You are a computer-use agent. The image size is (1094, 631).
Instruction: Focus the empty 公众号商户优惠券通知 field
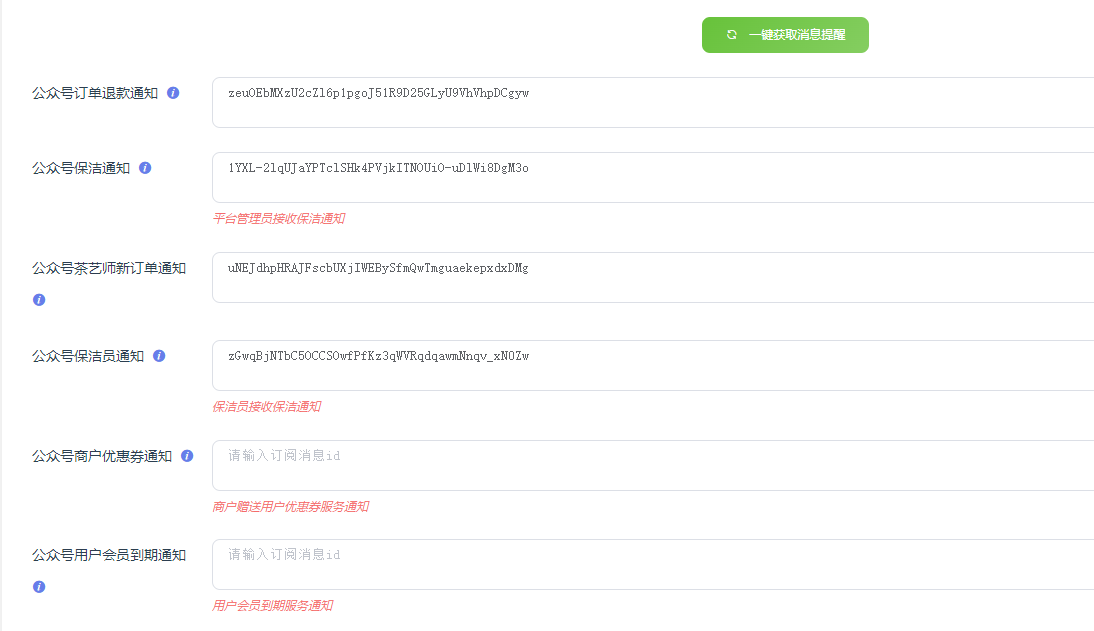pos(652,466)
